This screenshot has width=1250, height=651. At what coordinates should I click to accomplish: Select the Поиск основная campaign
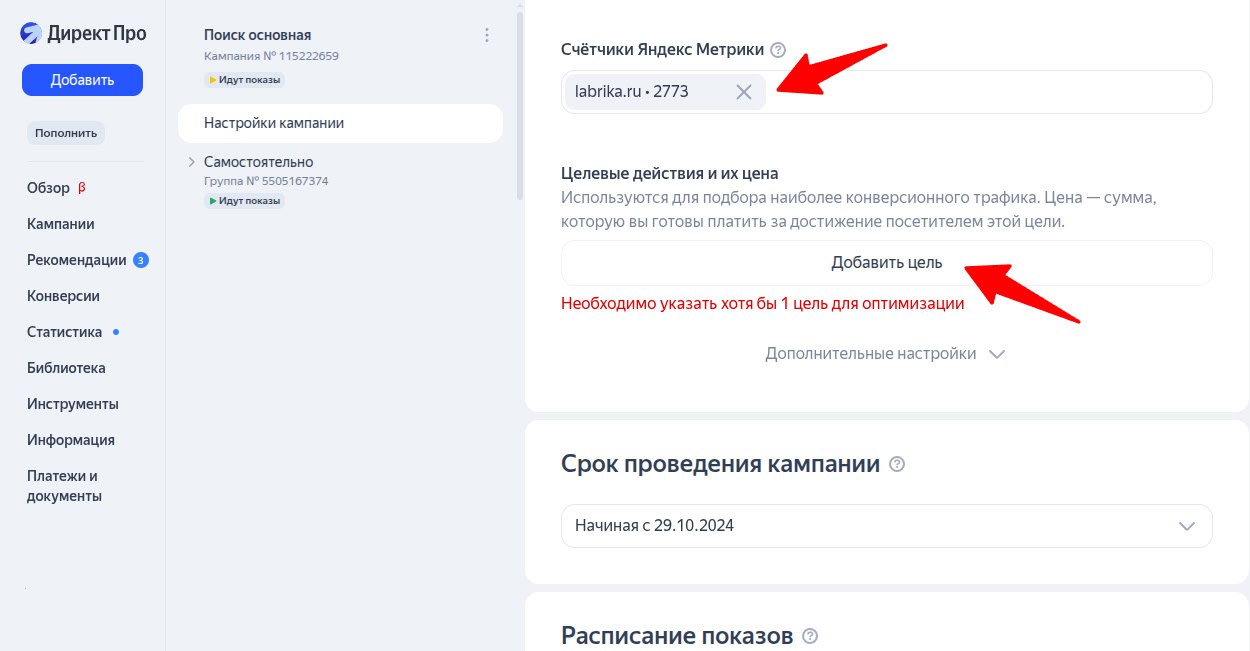click(x=257, y=35)
